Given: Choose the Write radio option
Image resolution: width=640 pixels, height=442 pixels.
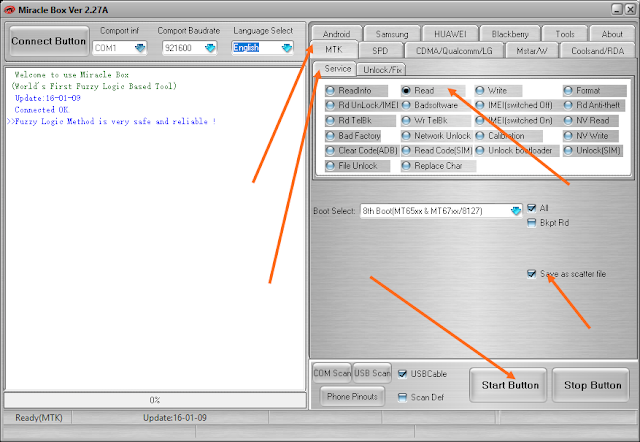Looking at the screenshot, I should (x=498, y=91).
